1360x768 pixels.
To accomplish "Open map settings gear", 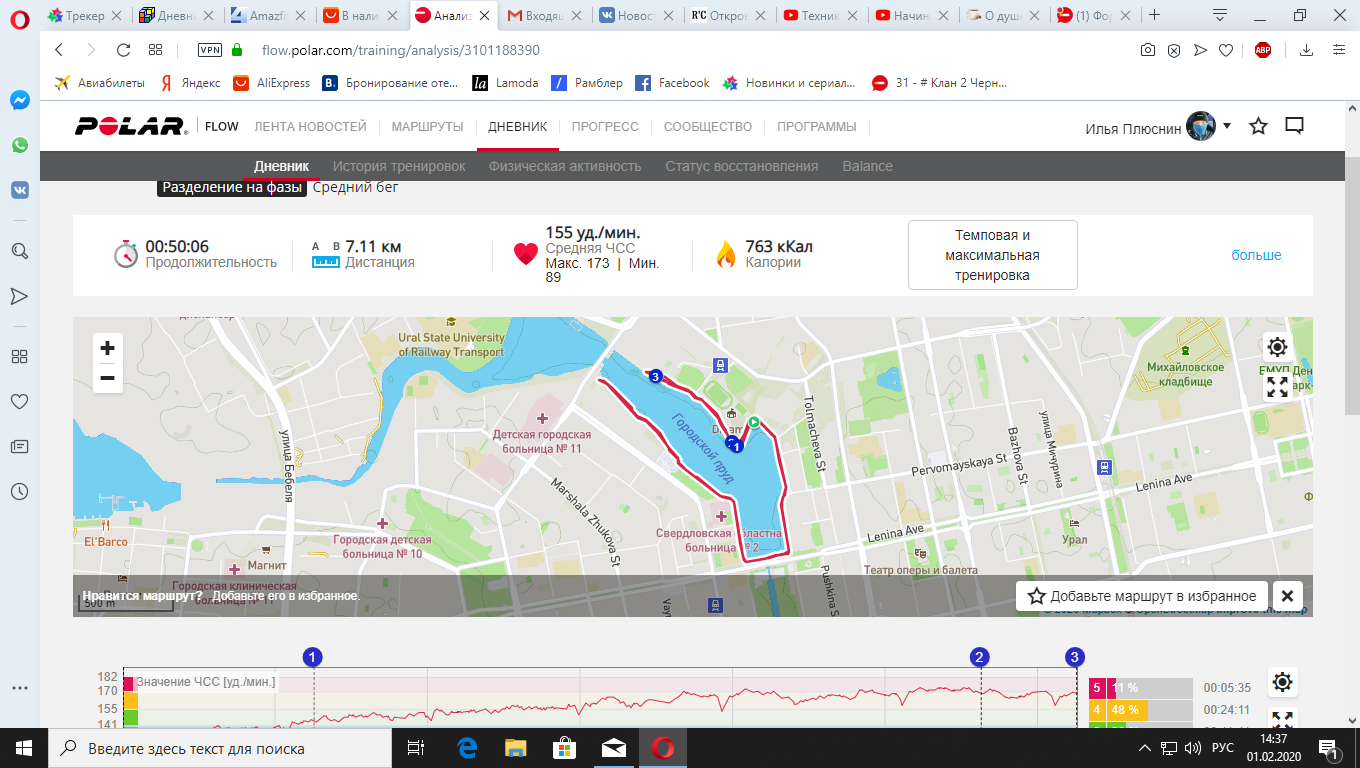I will (x=1277, y=347).
